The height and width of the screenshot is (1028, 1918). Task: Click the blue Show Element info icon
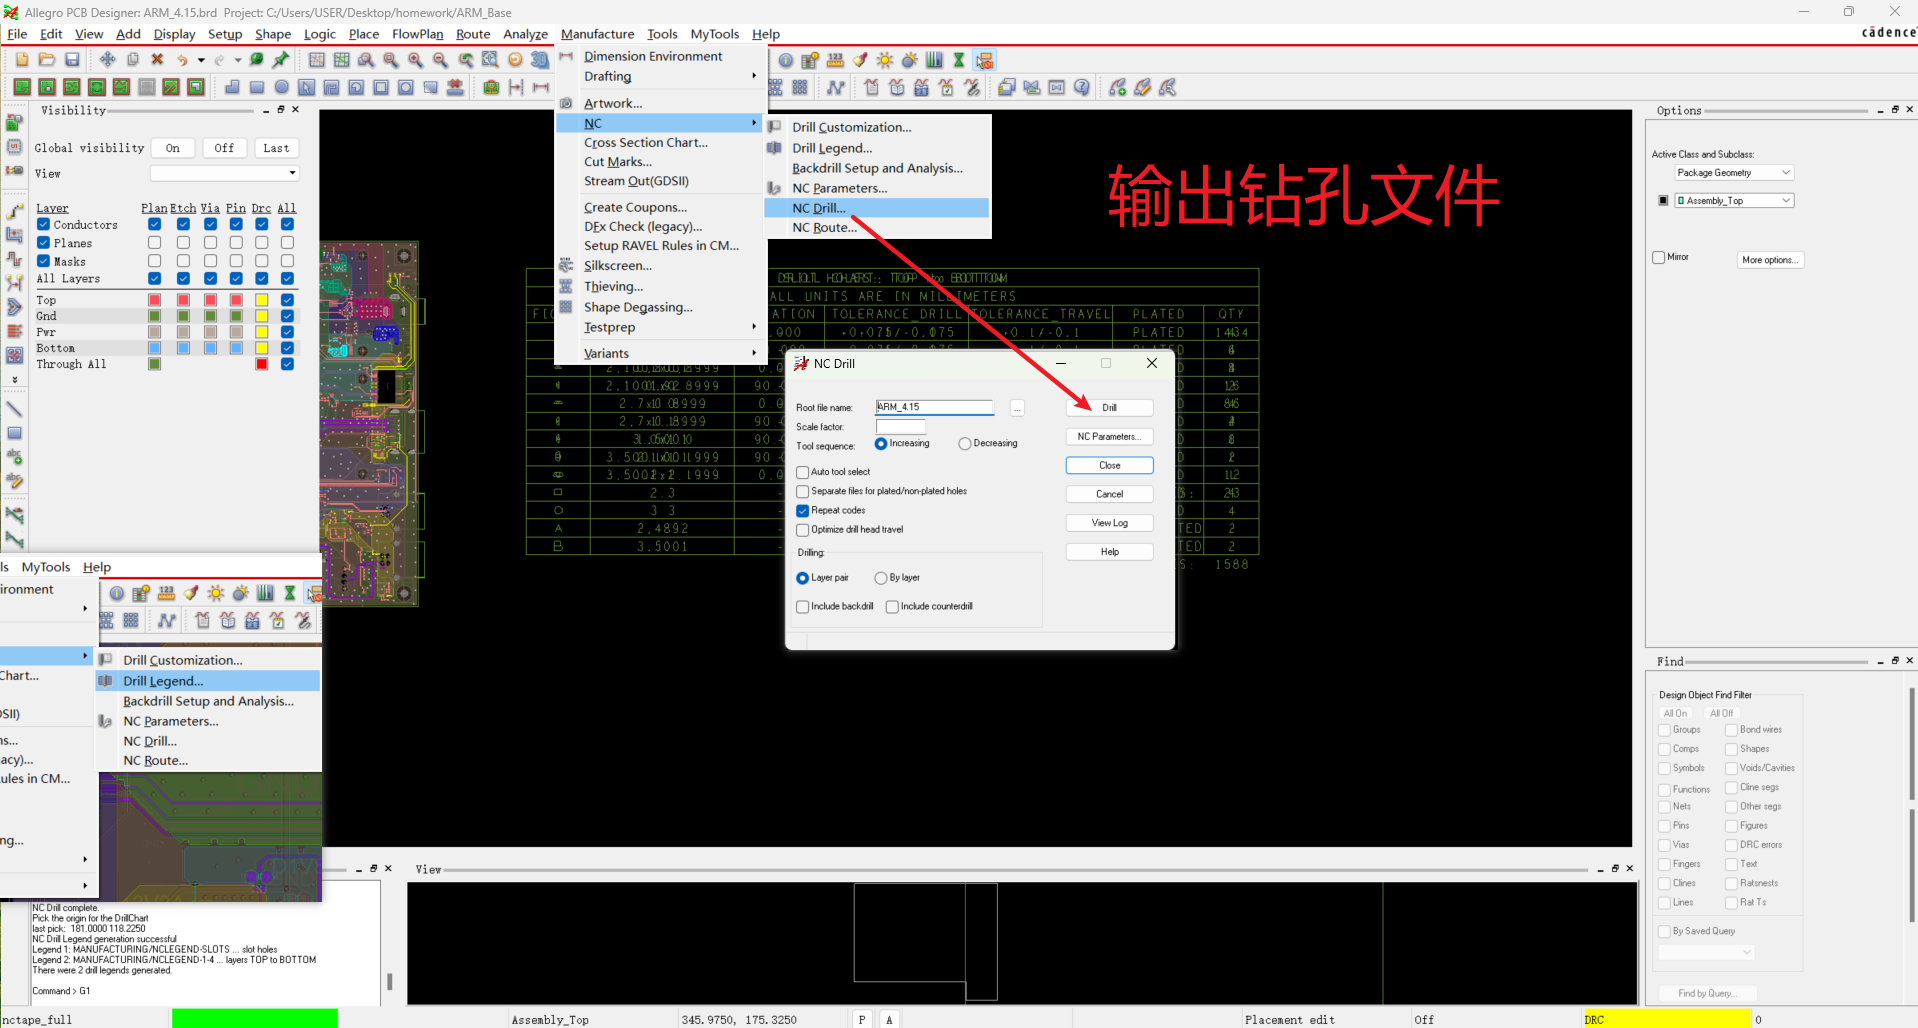pyautogui.click(x=786, y=60)
